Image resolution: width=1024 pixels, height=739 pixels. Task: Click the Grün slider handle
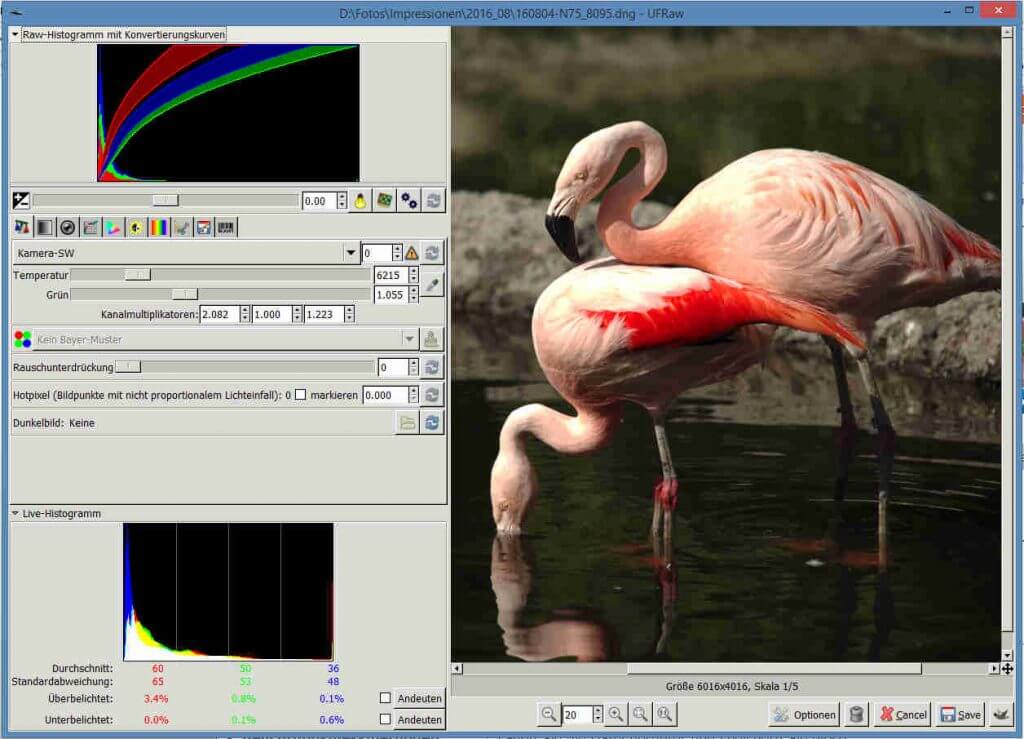coord(185,294)
